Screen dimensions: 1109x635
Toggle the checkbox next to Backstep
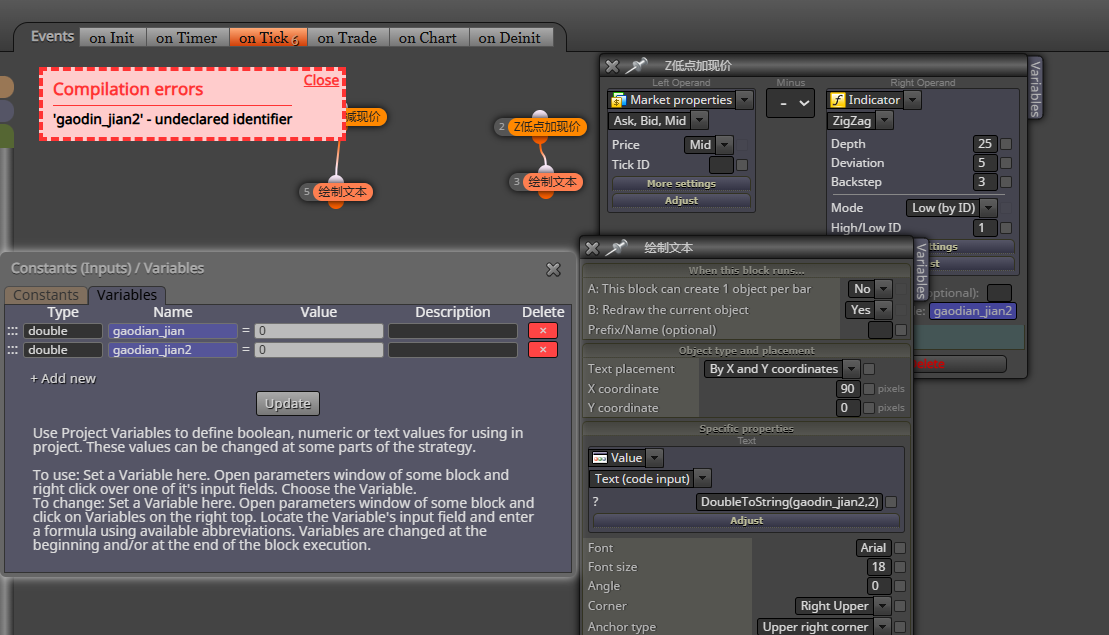point(1006,182)
